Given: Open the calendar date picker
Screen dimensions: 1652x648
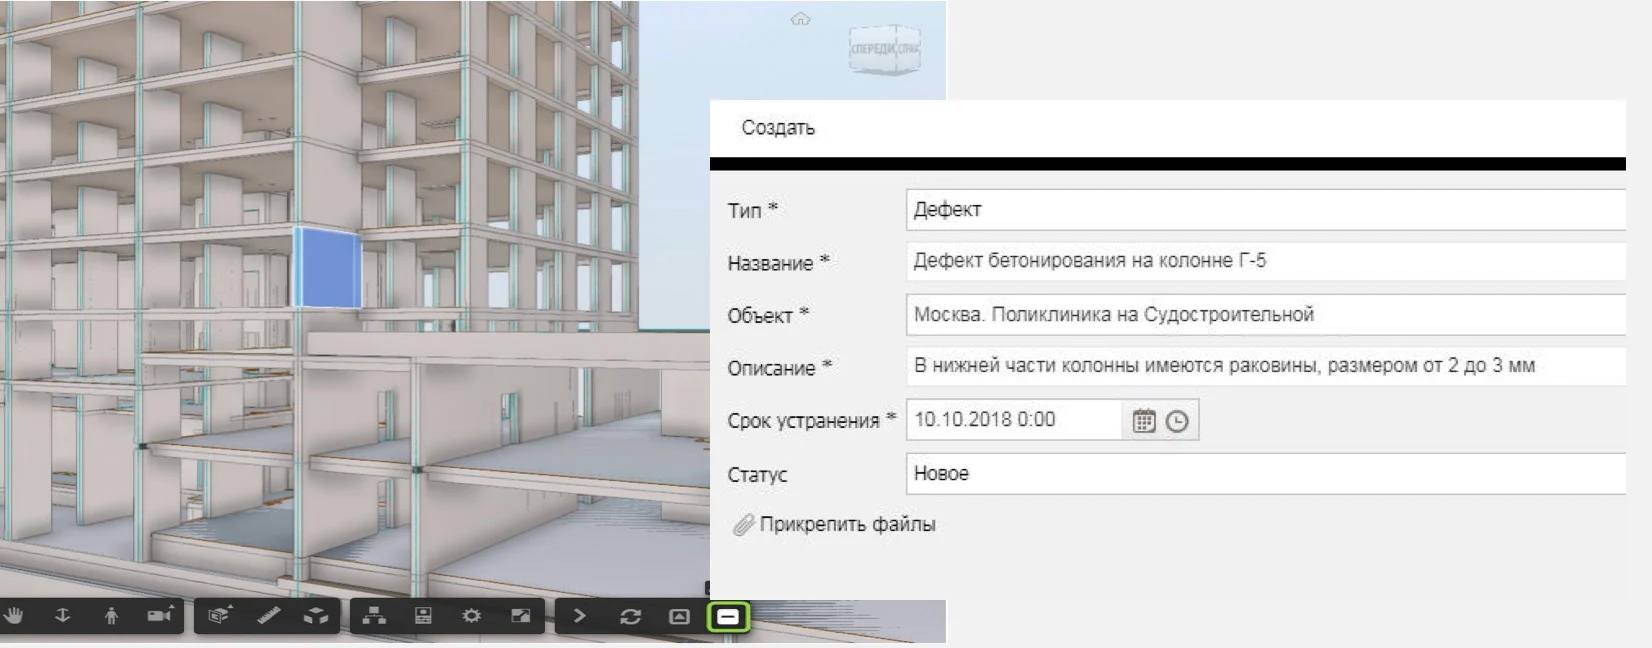Looking at the screenshot, I should 1144,421.
